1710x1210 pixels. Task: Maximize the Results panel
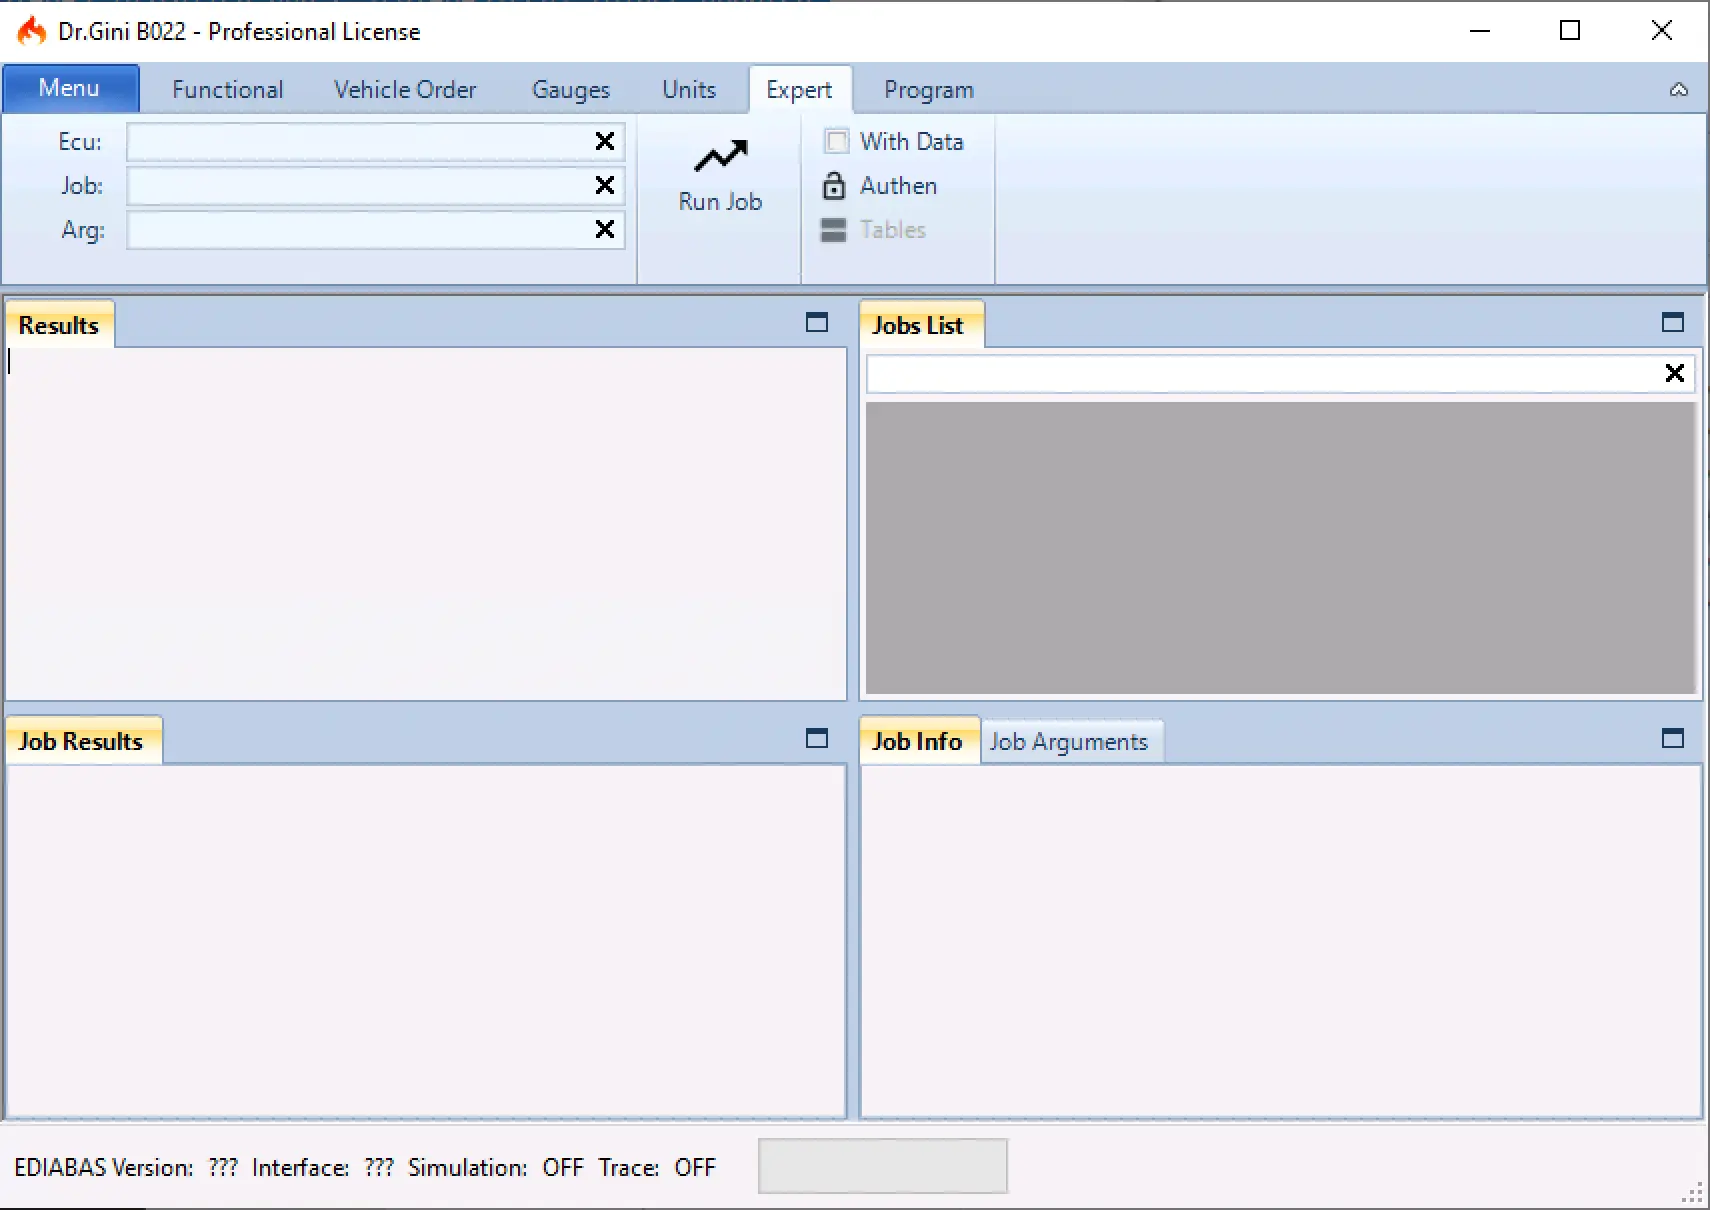click(x=816, y=322)
